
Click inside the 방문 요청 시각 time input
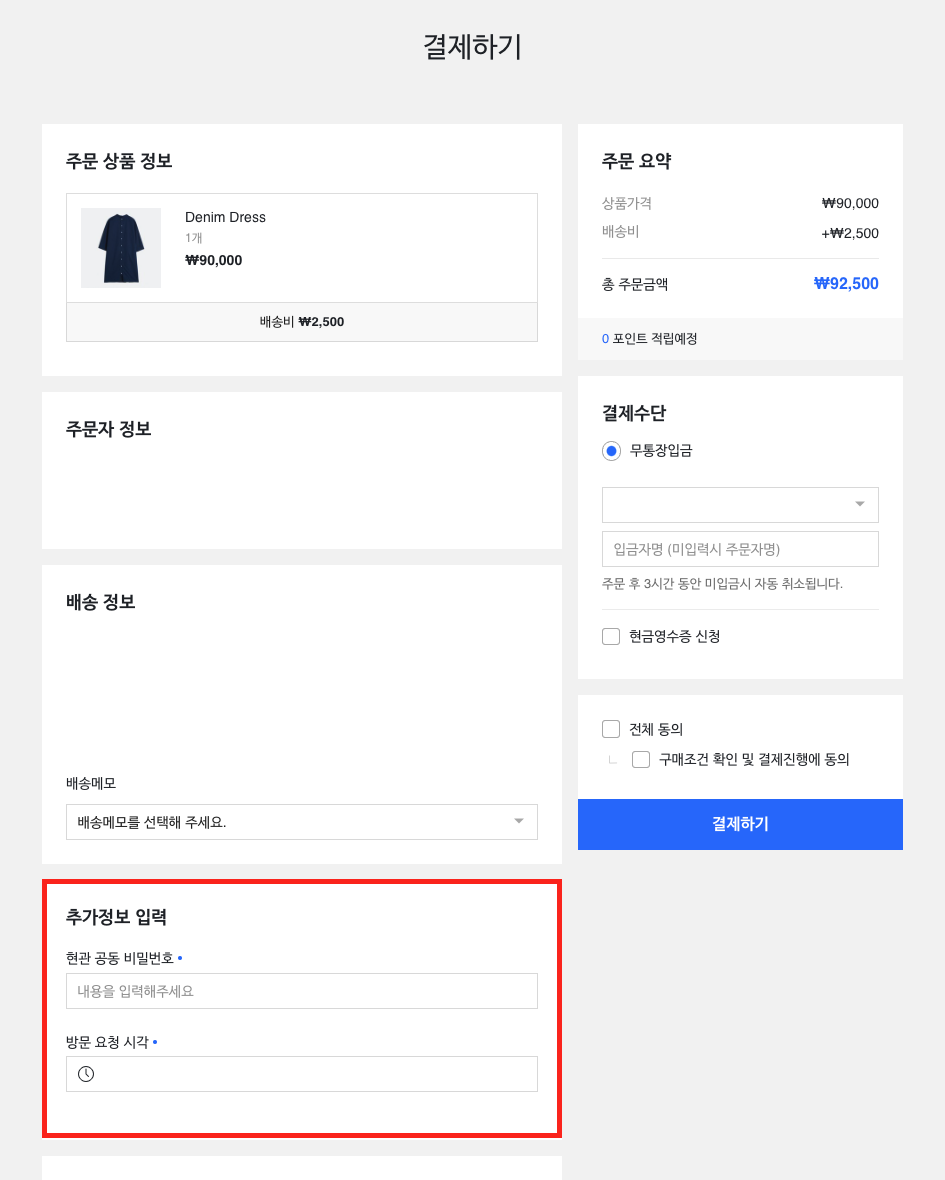coord(315,1074)
